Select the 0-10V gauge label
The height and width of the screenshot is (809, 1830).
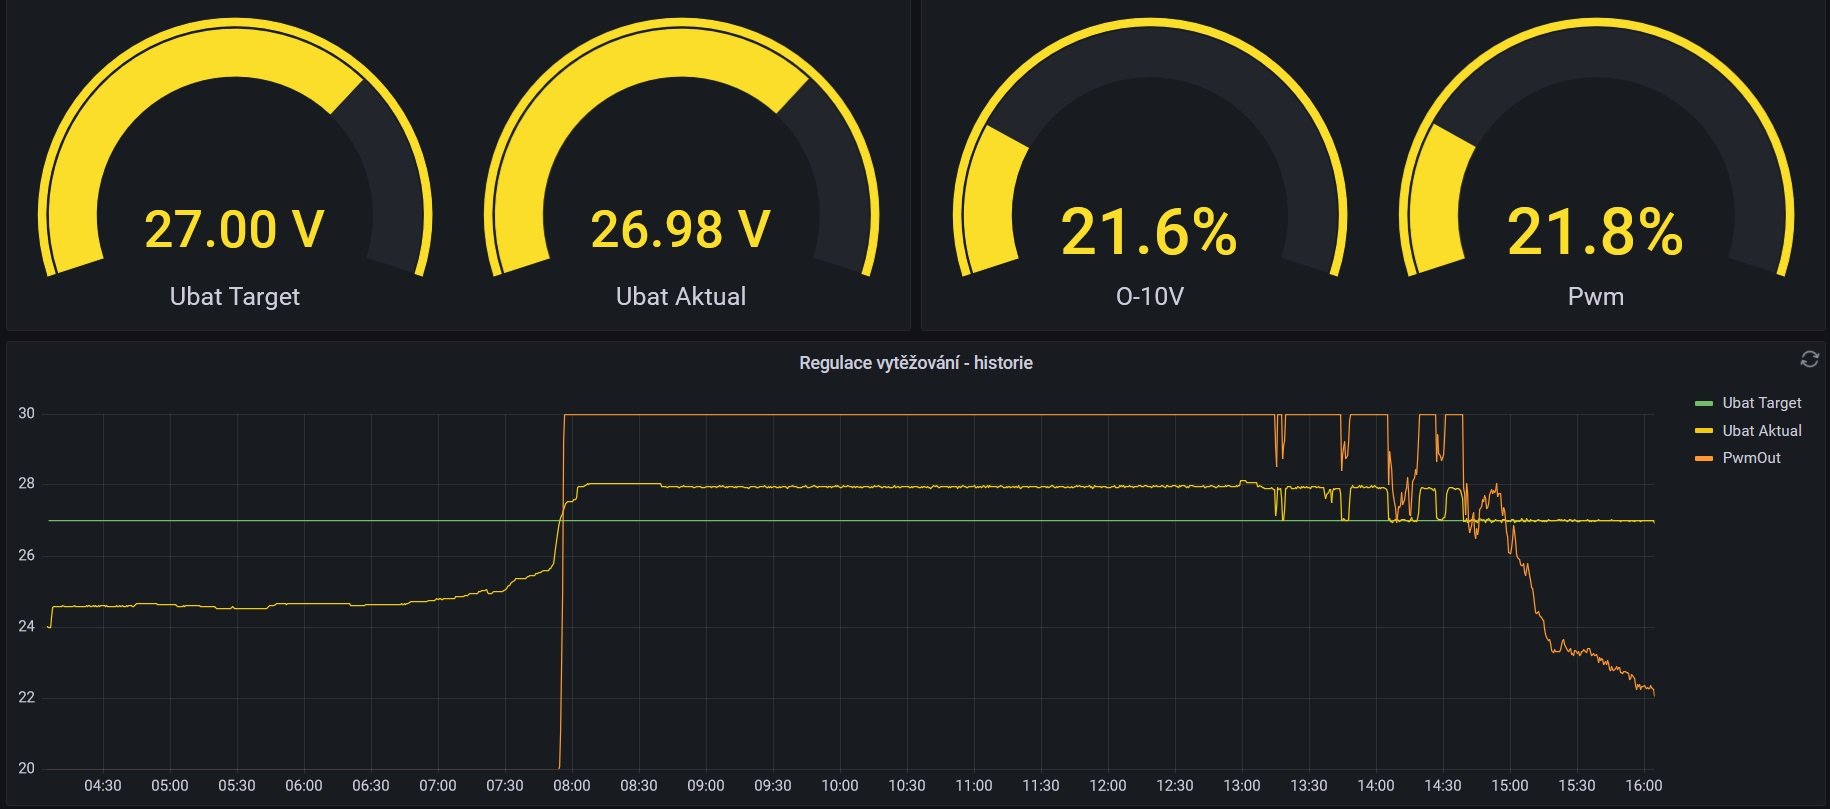click(1149, 296)
